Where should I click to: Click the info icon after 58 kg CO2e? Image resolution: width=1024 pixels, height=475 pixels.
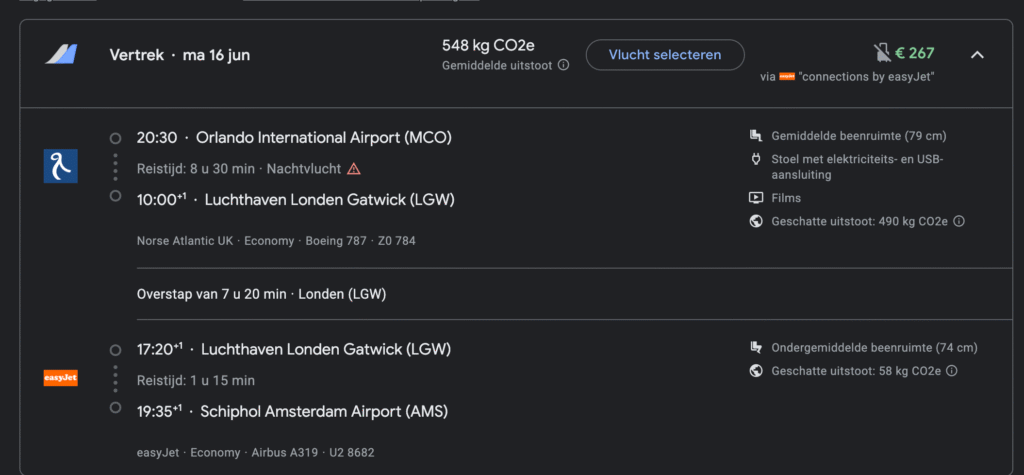tap(952, 371)
